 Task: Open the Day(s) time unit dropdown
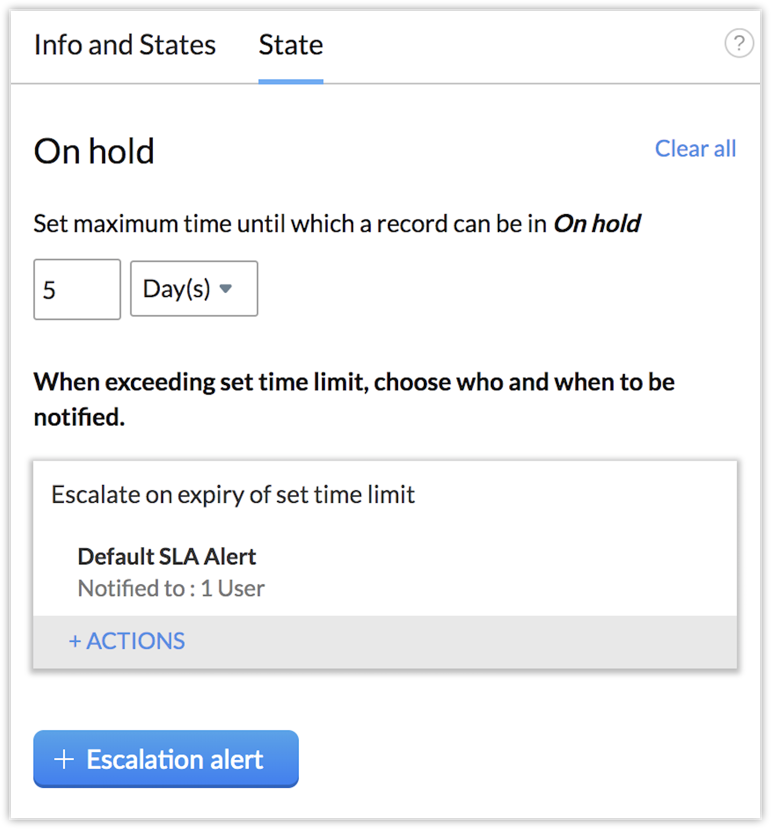pos(194,290)
